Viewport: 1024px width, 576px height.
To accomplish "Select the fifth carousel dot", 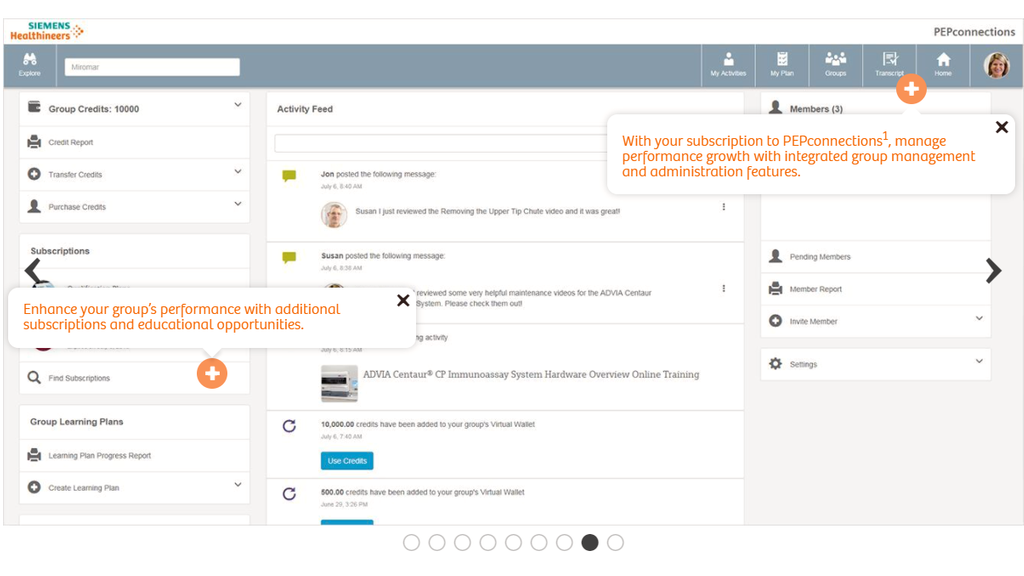I will click(513, 542).
